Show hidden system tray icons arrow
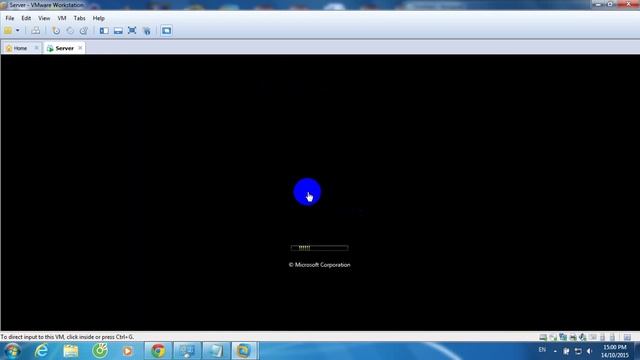 click(x=555, y=351)
